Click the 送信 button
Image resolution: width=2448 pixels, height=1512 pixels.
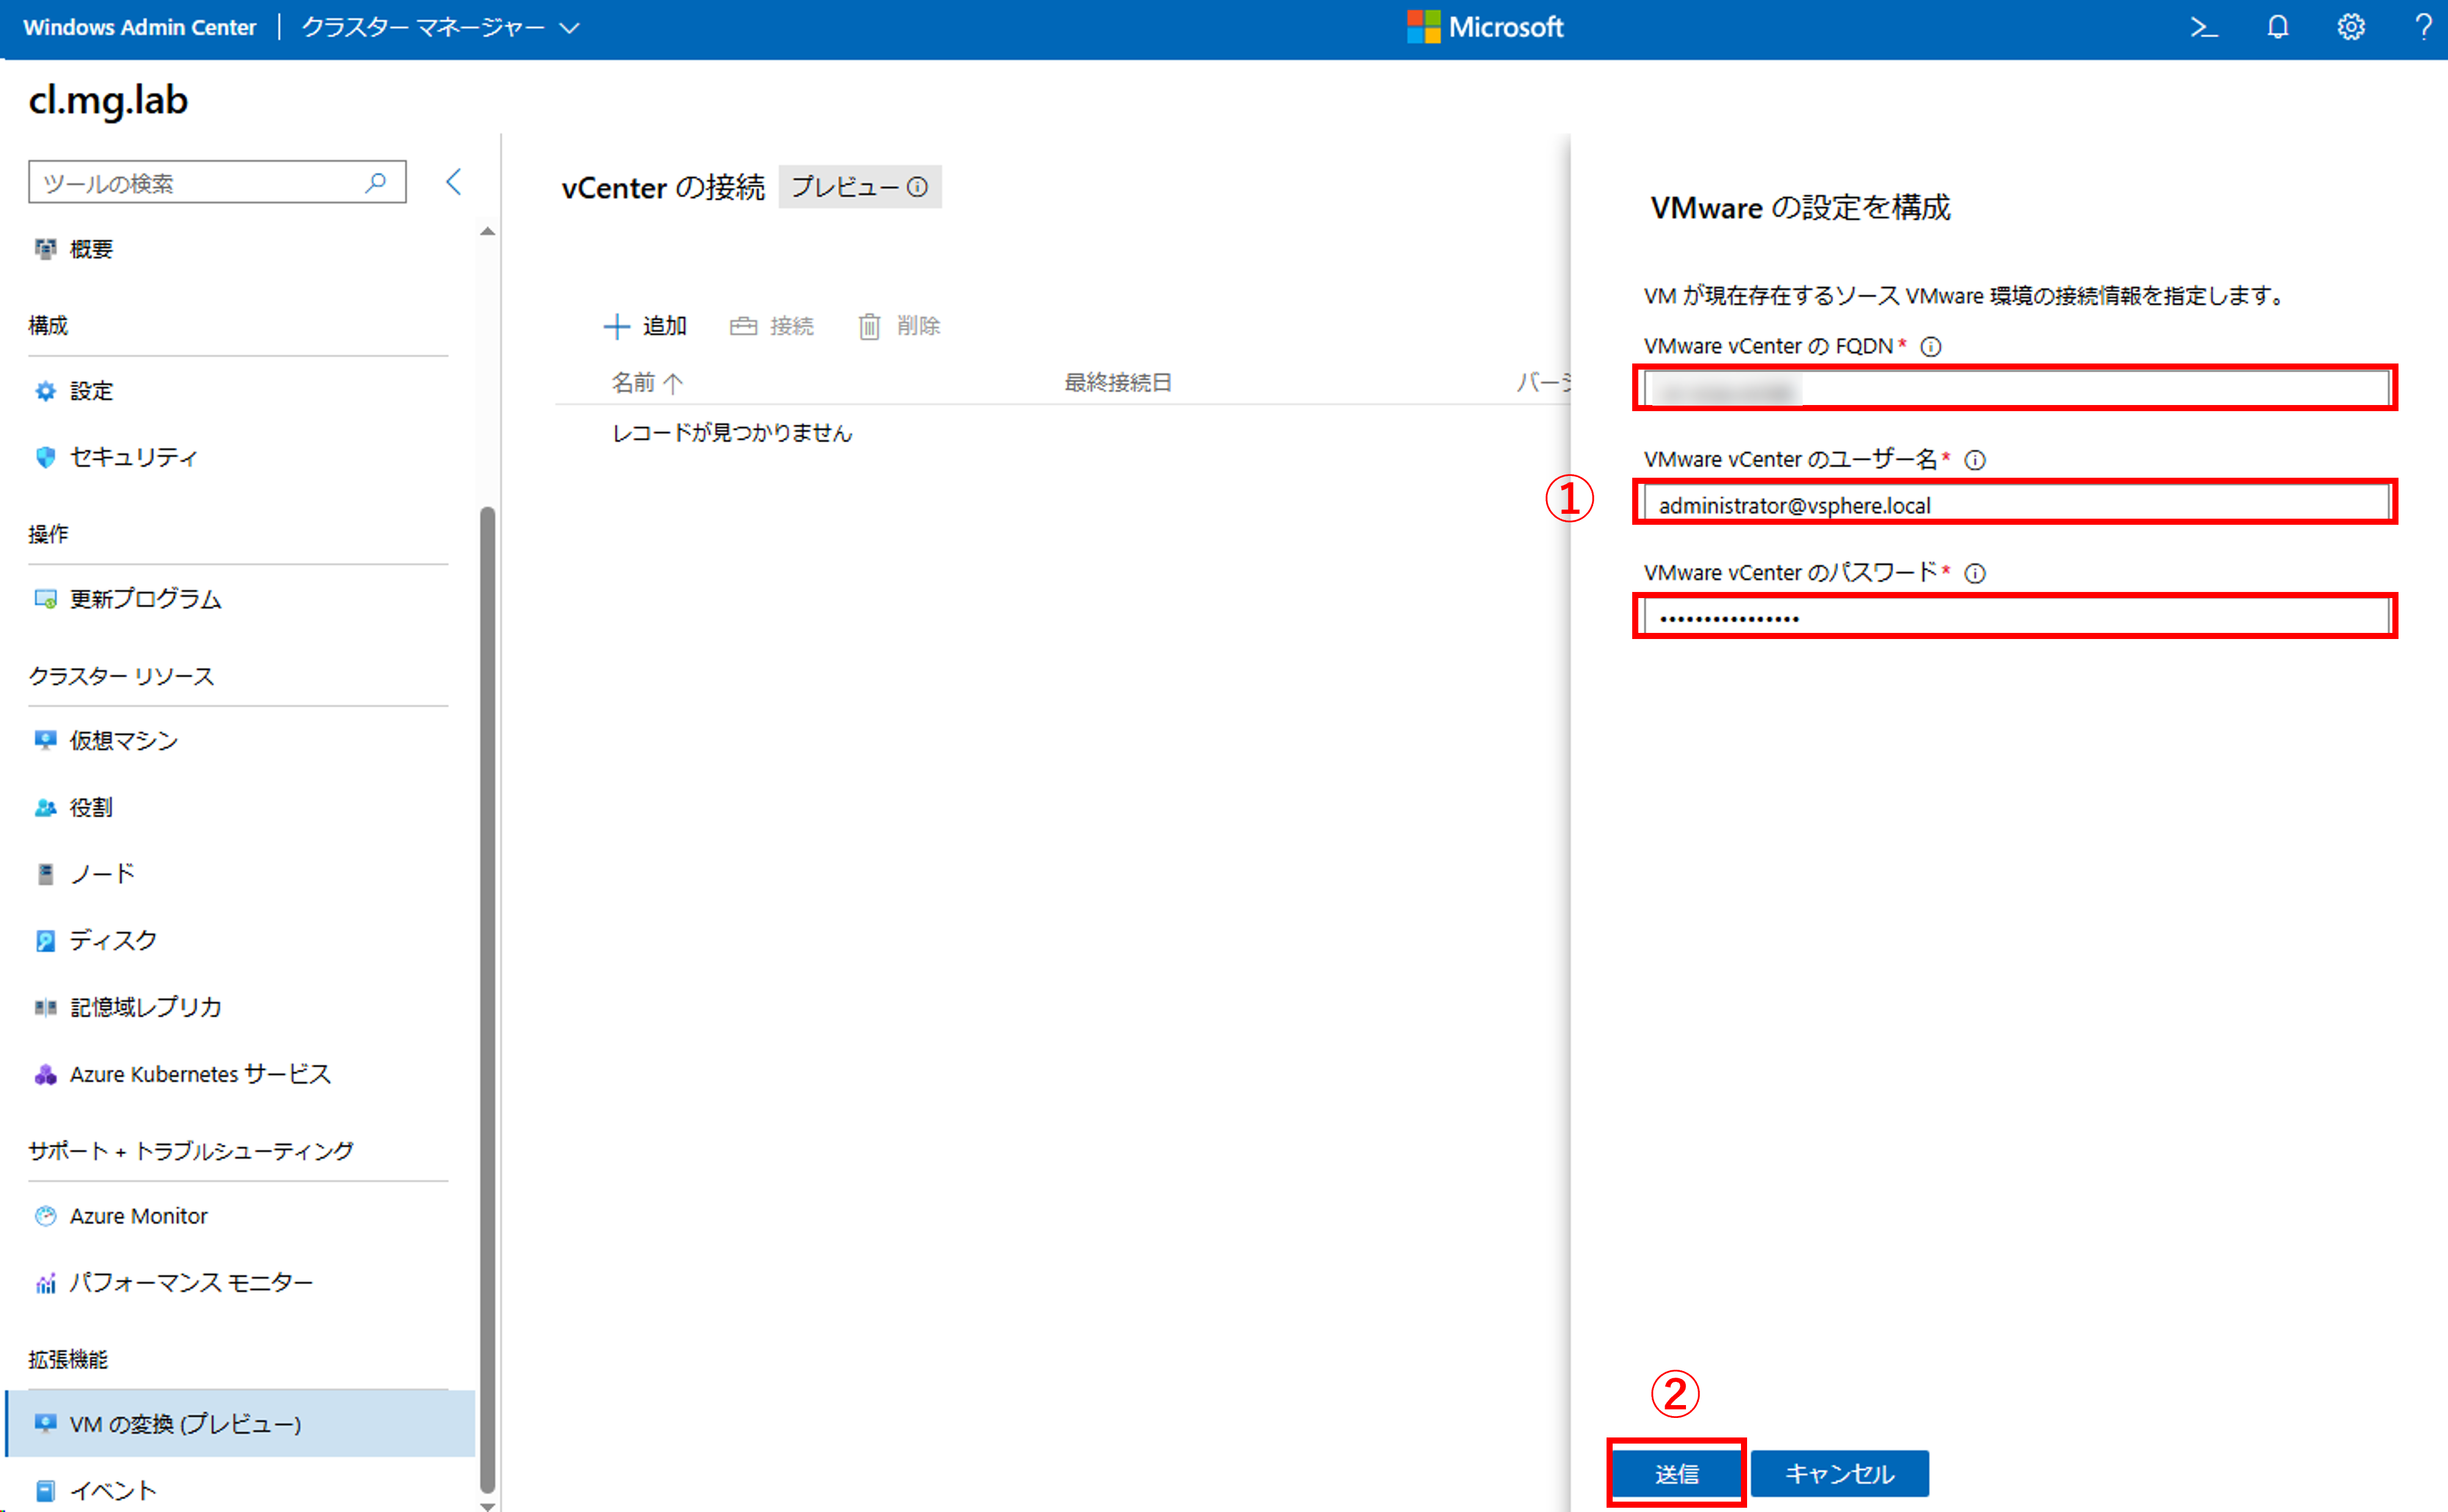coord(1676,1473)
